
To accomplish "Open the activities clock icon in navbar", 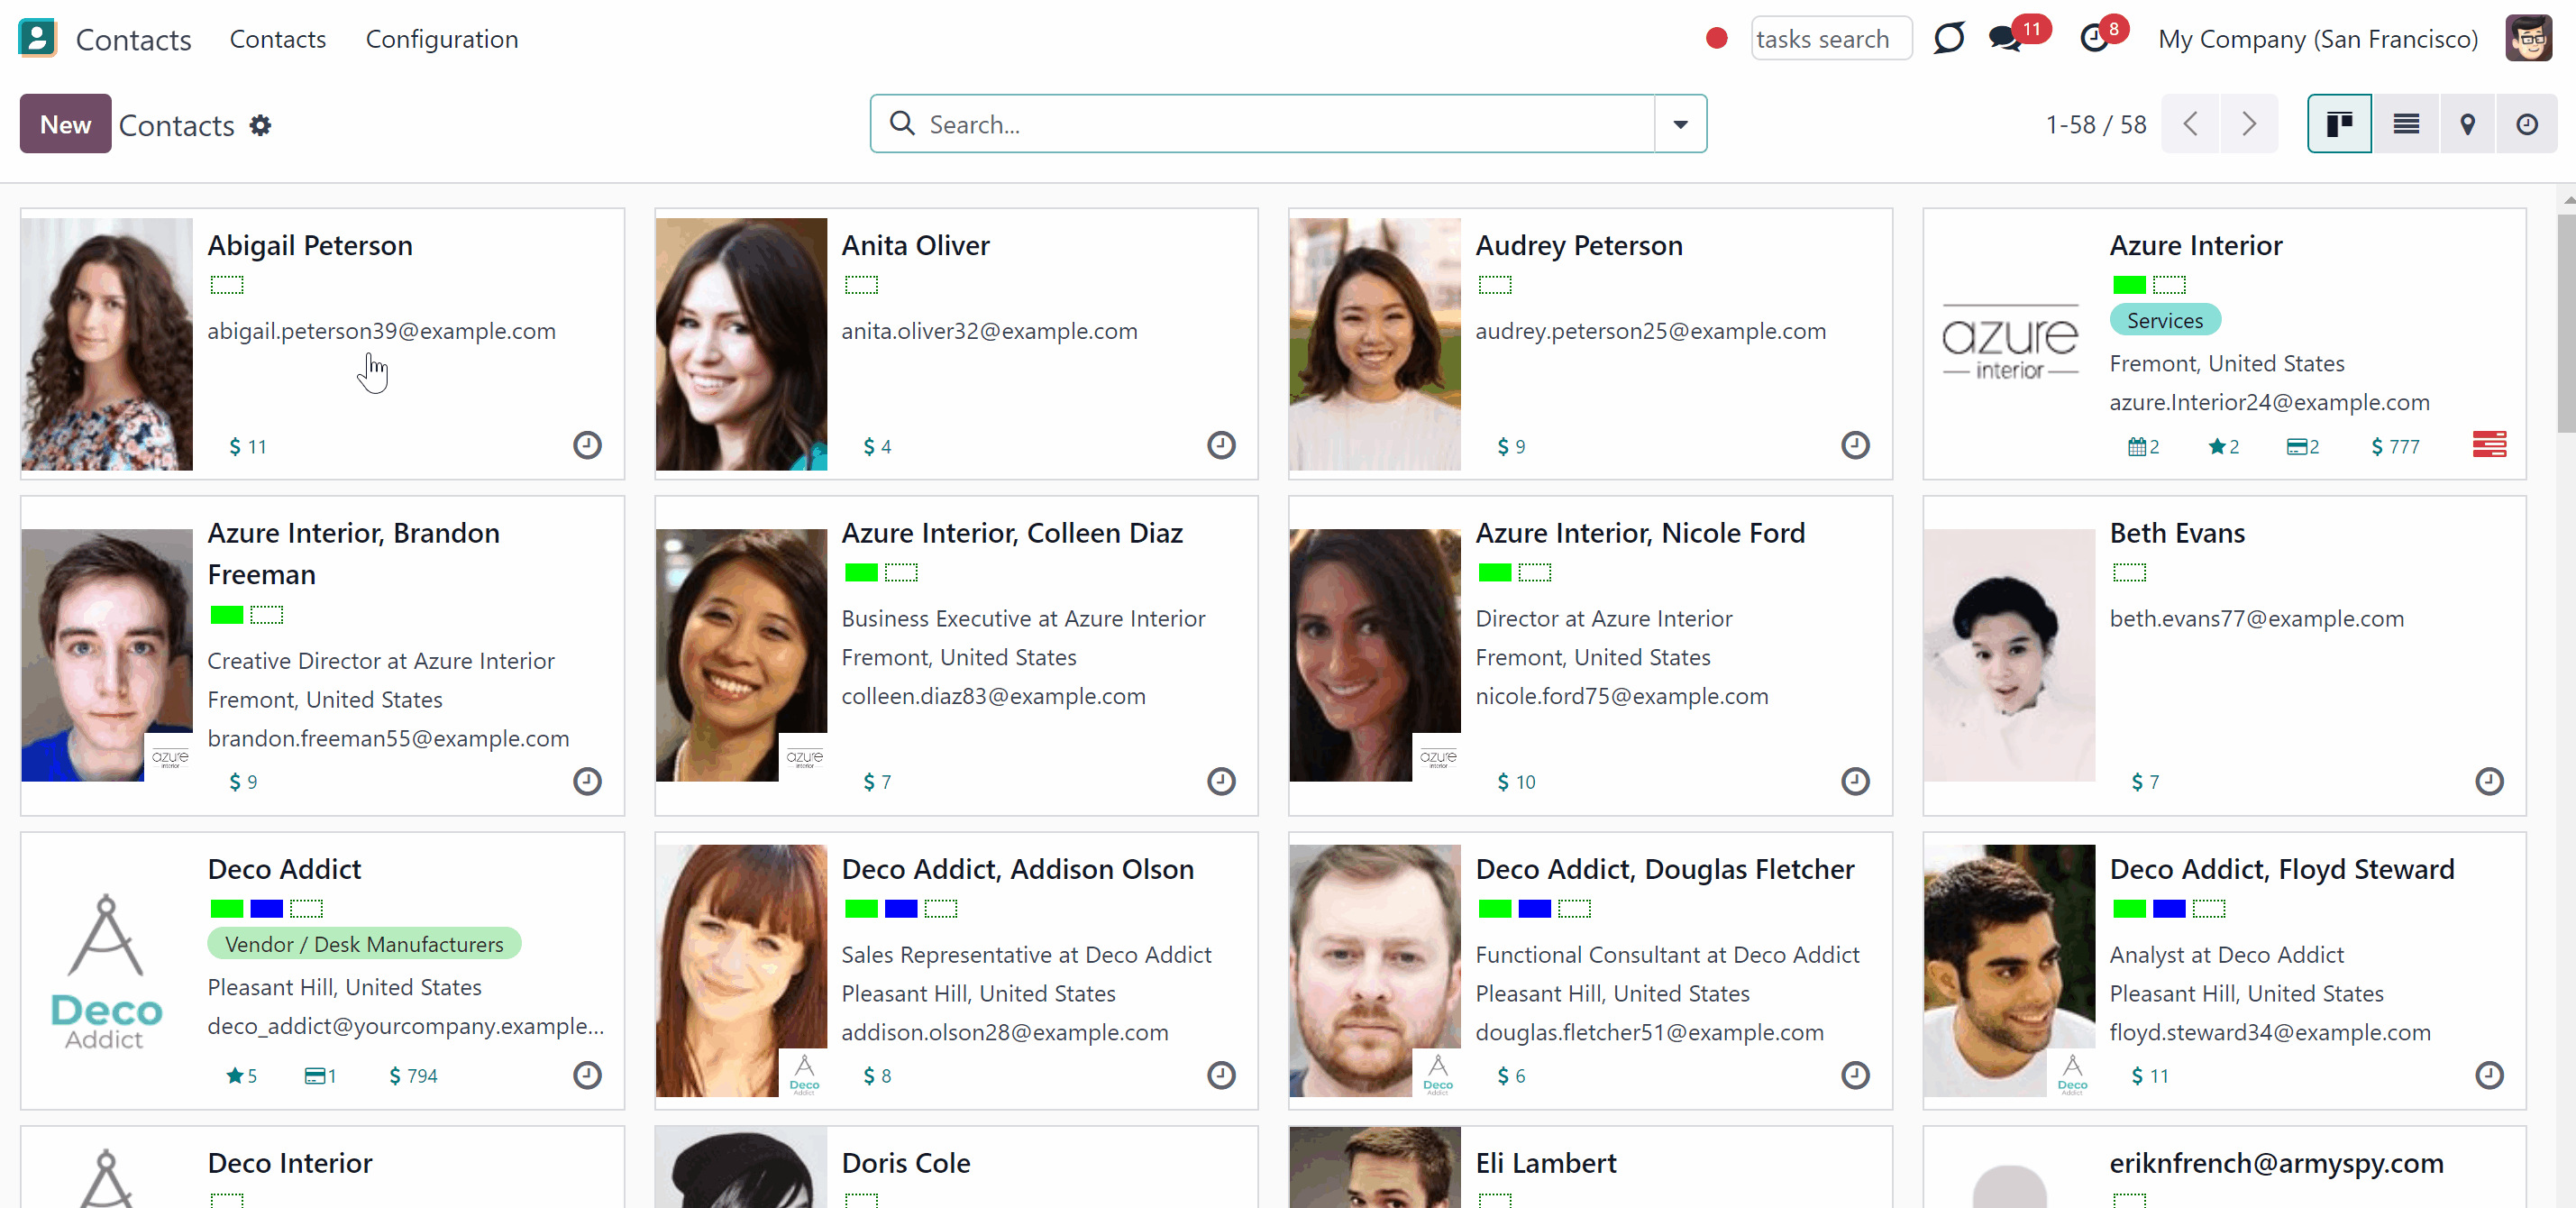I will point(2094,39).
